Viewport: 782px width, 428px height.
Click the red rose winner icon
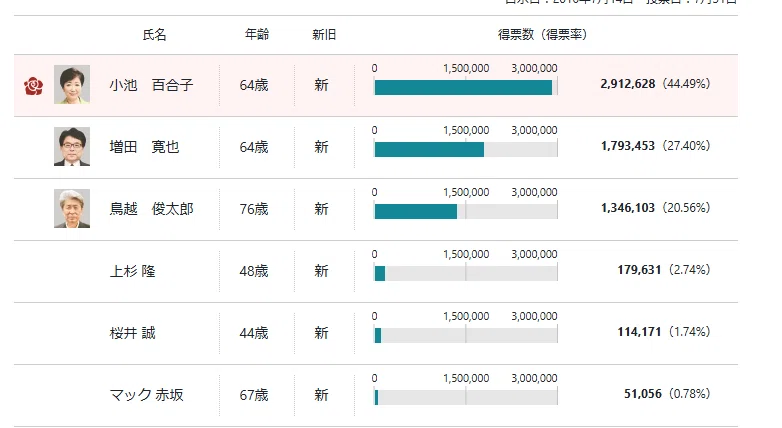point(33,86)
